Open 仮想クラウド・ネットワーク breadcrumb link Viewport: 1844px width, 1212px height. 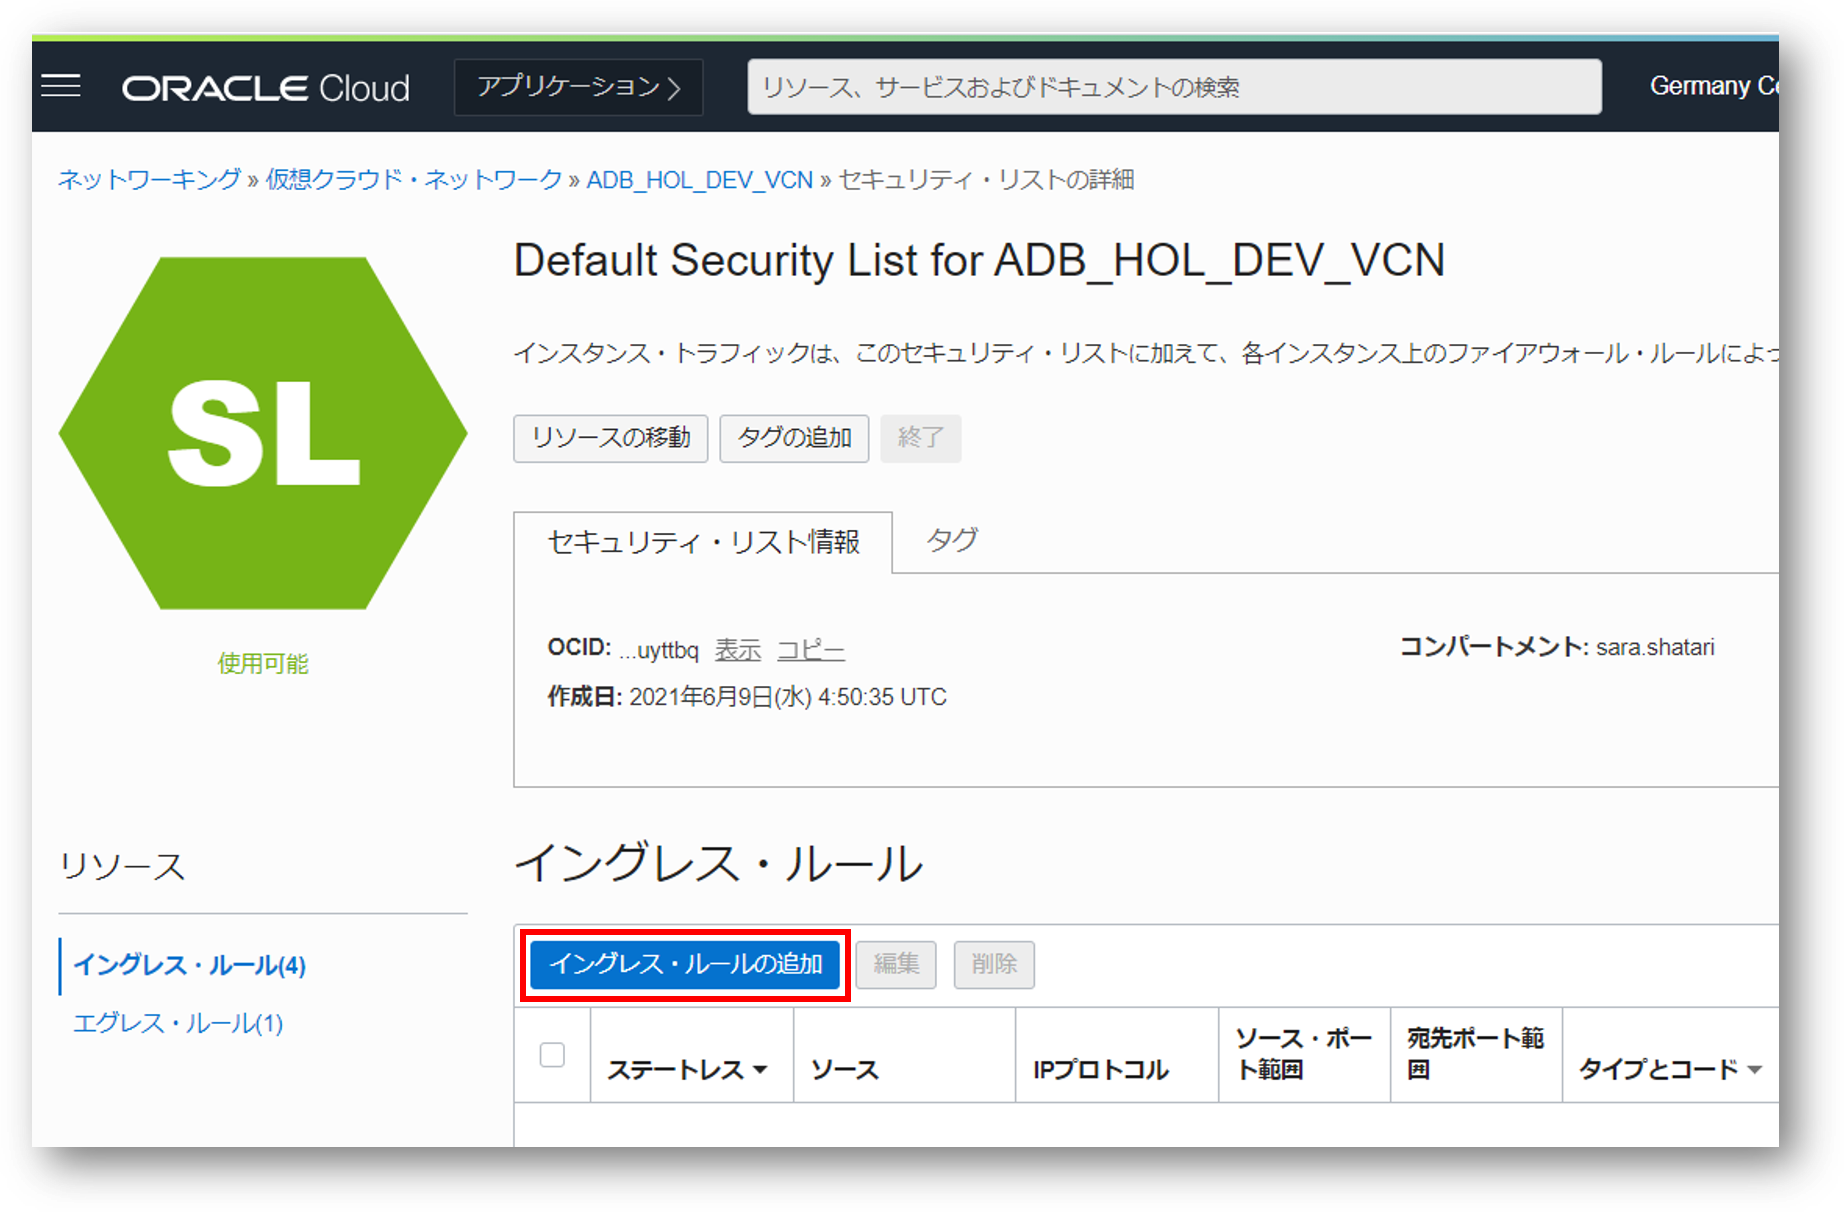click(413, 180)
